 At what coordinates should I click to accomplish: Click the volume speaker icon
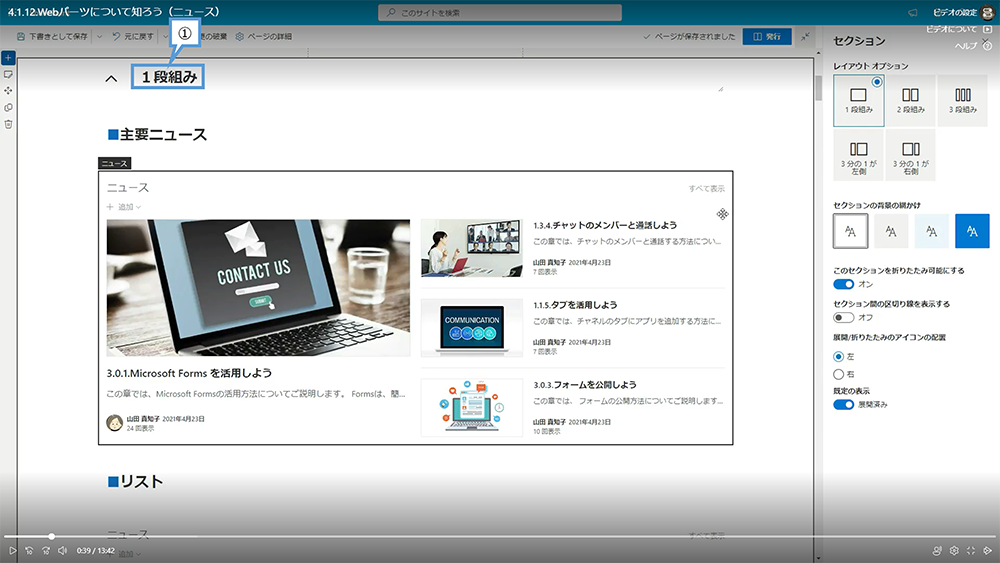tap(62, 550)
